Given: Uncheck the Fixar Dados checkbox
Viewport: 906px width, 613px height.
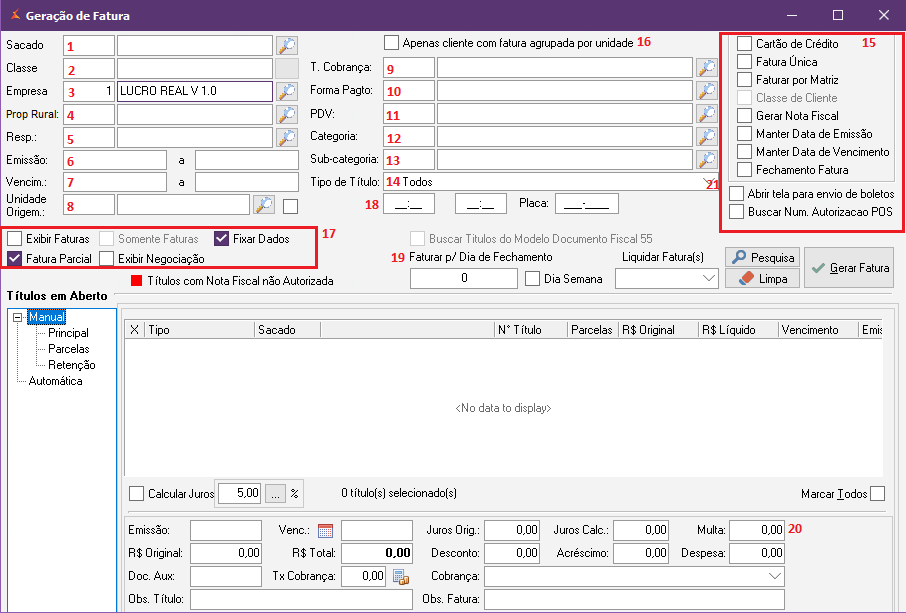Looking at the screenshot, I should pos(221,239).
